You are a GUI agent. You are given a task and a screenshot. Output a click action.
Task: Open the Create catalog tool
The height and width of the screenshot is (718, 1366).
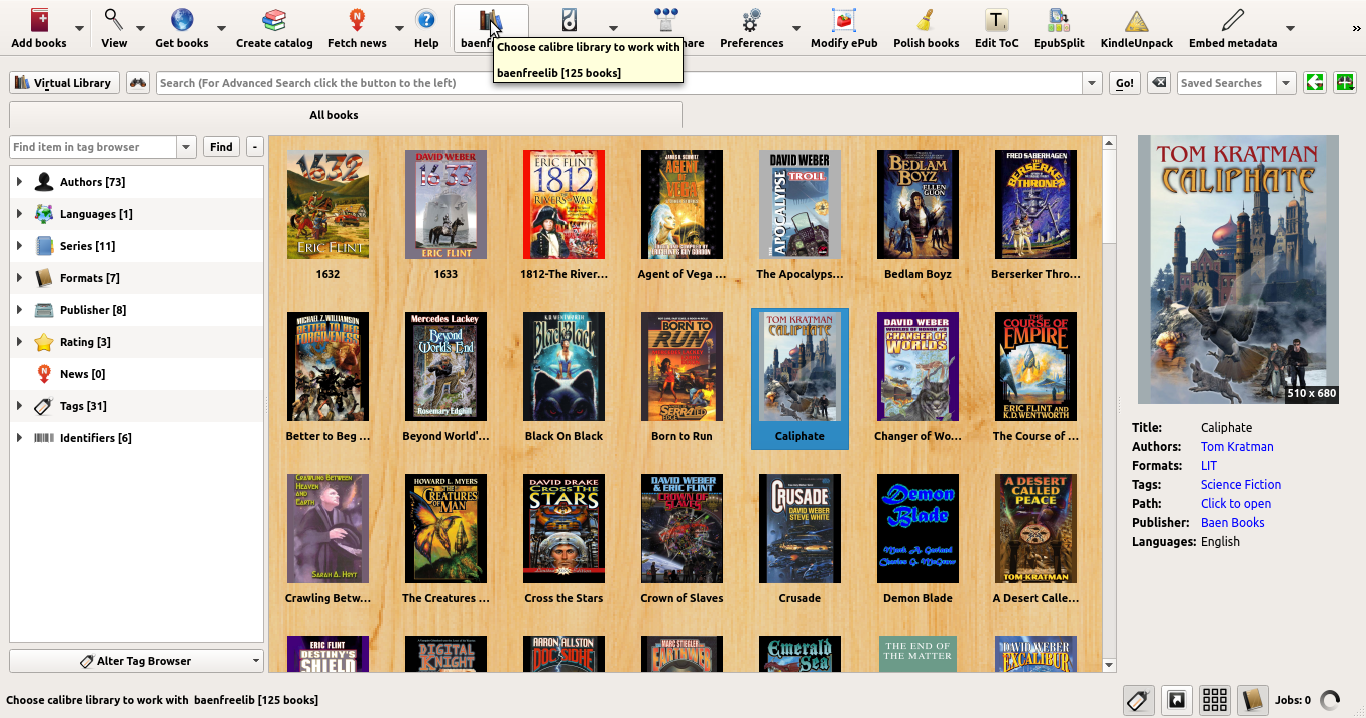(x=274, y=21)
